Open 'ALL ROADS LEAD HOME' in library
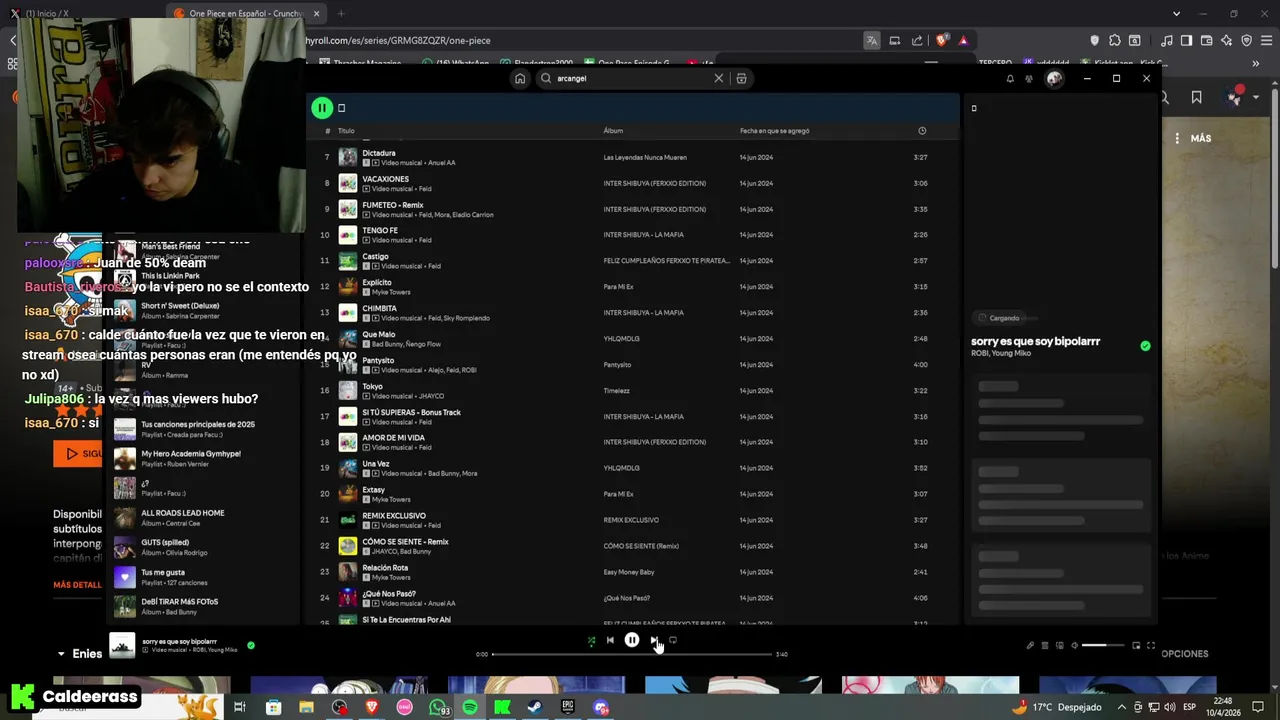This screenshot has height=720, width=1280. click(183, 518)
